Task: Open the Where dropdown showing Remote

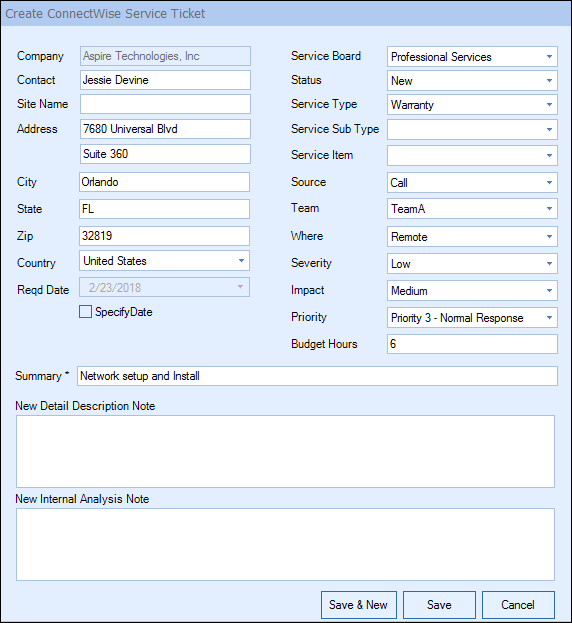Action: 472,236
